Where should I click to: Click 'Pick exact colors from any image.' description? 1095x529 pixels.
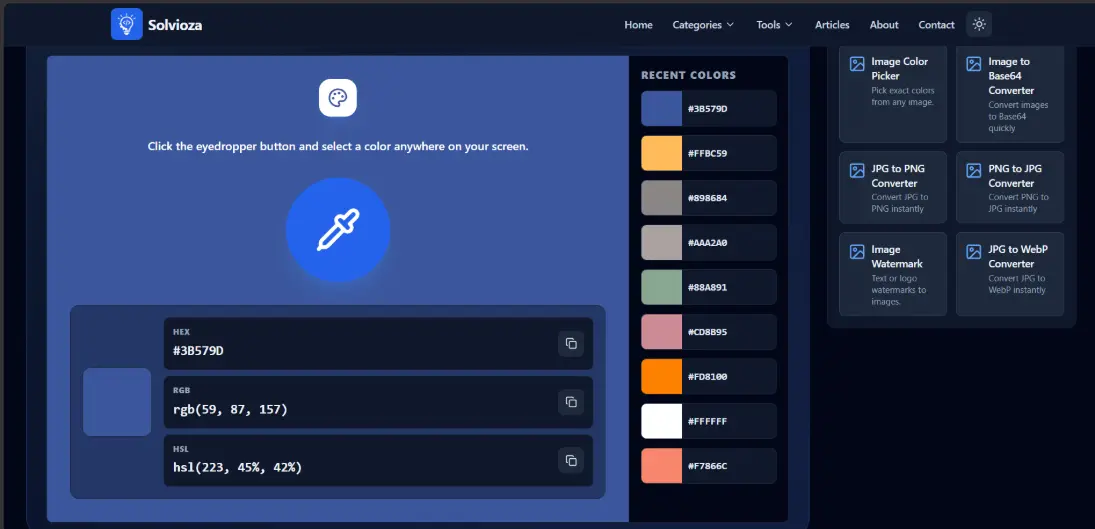point(903,96)
